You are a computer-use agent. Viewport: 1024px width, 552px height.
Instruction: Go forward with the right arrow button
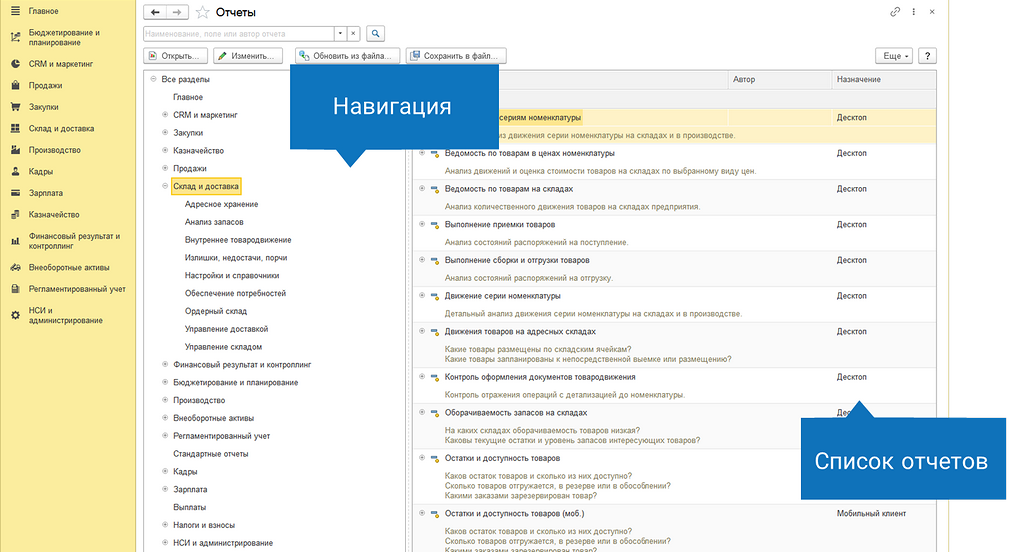(177, 12)
